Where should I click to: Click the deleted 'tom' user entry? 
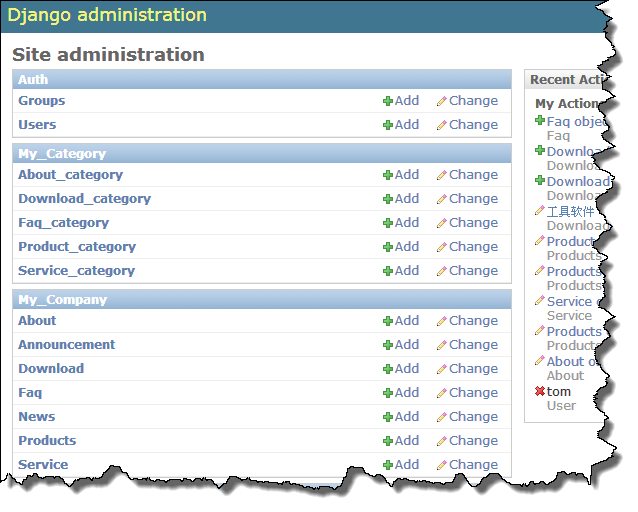click(559, 392)
